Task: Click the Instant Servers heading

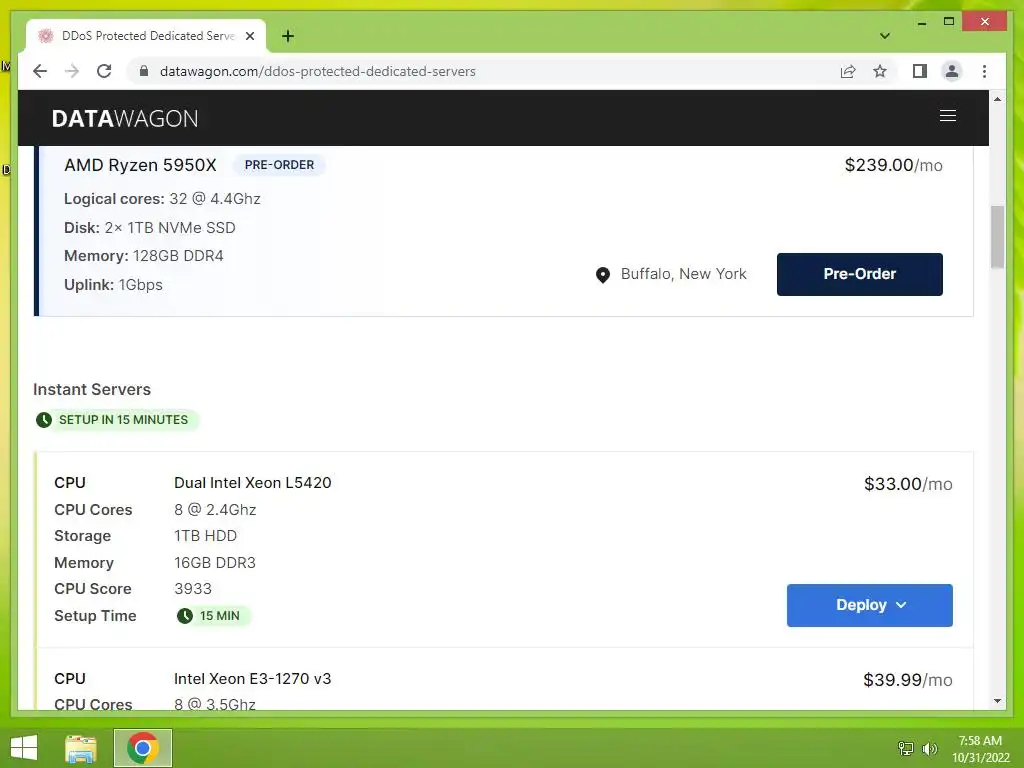Action: coord(92,389)
